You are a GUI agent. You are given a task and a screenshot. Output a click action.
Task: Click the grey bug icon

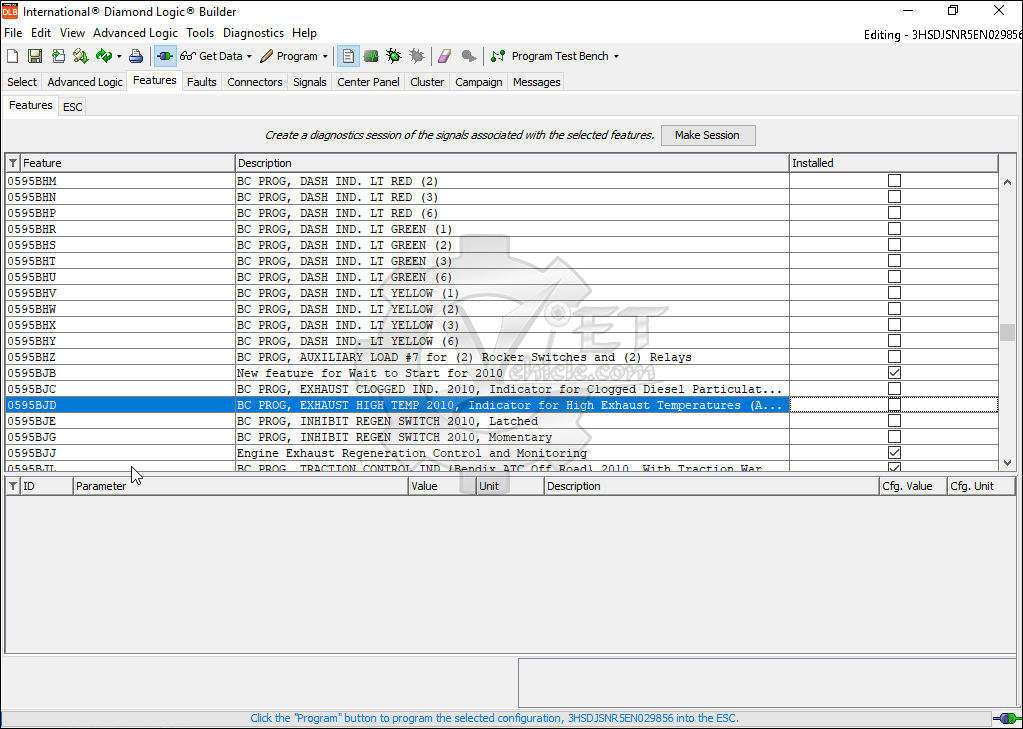(416, 56)
